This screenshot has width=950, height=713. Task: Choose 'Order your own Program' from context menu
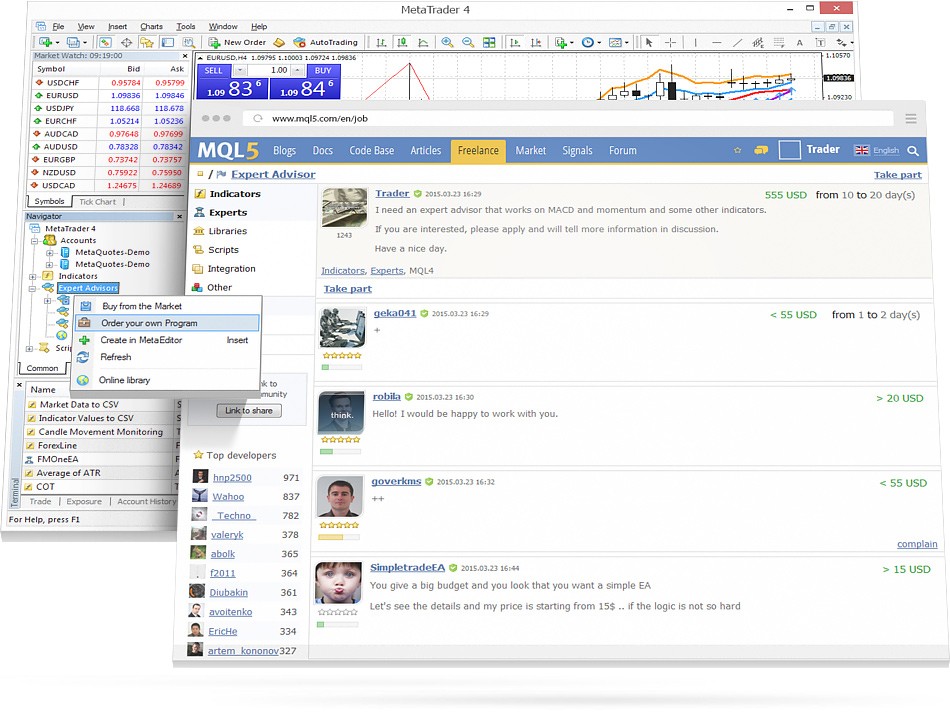coord(149,323)
